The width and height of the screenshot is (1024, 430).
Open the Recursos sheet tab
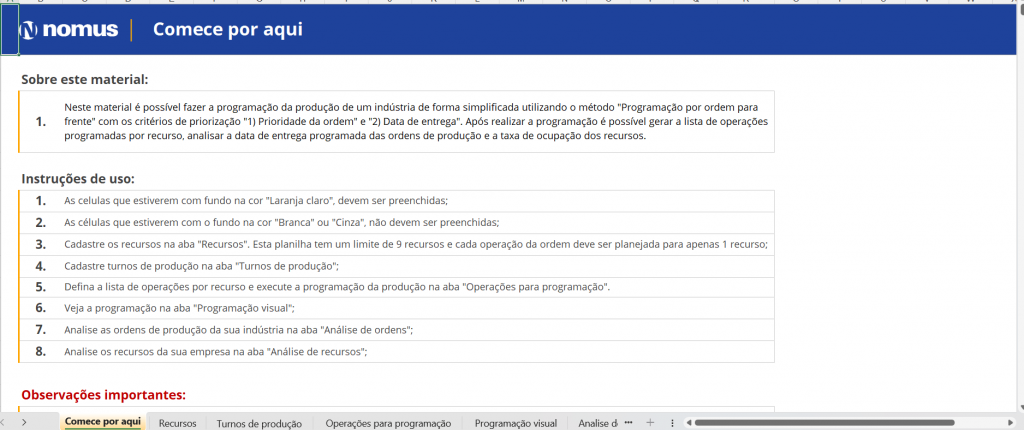coord(177,423)
